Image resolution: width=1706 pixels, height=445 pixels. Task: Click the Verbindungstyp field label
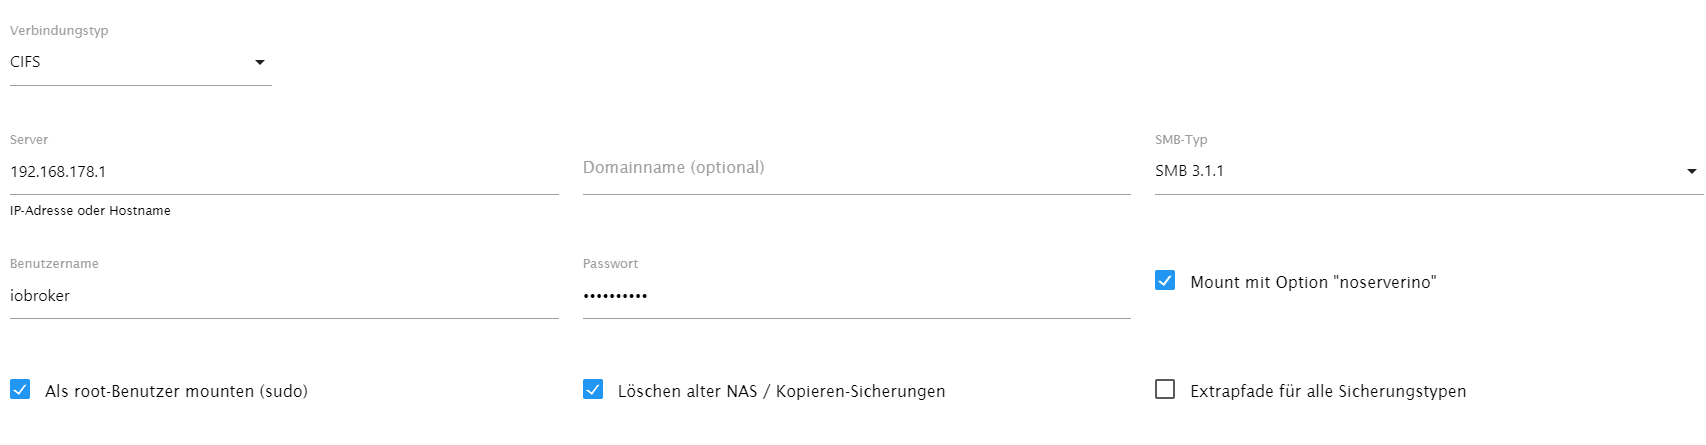[59, 31]
